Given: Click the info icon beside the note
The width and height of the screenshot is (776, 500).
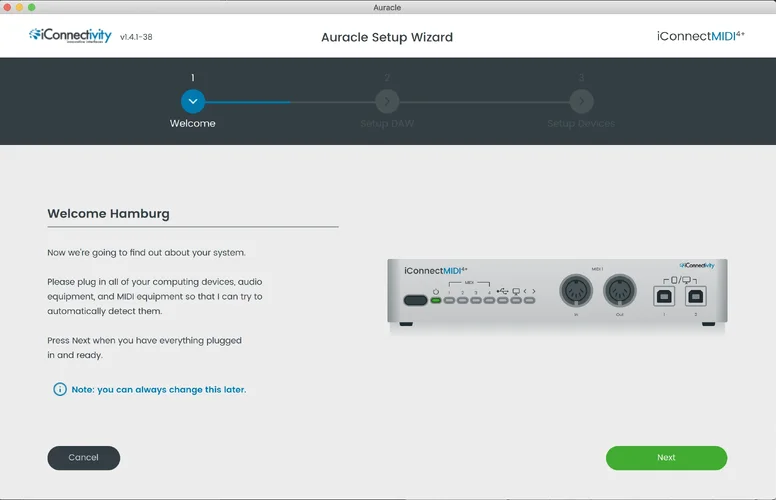Looking at the screenshot, I should click(x=60, y=390).
